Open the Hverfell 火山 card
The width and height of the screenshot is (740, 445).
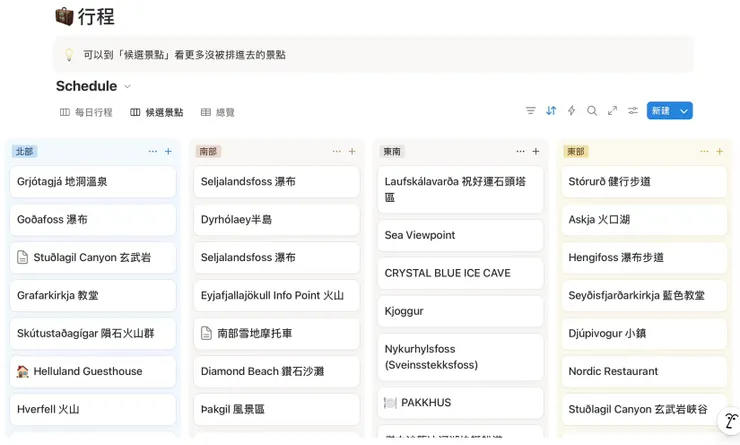coord(93,409)
